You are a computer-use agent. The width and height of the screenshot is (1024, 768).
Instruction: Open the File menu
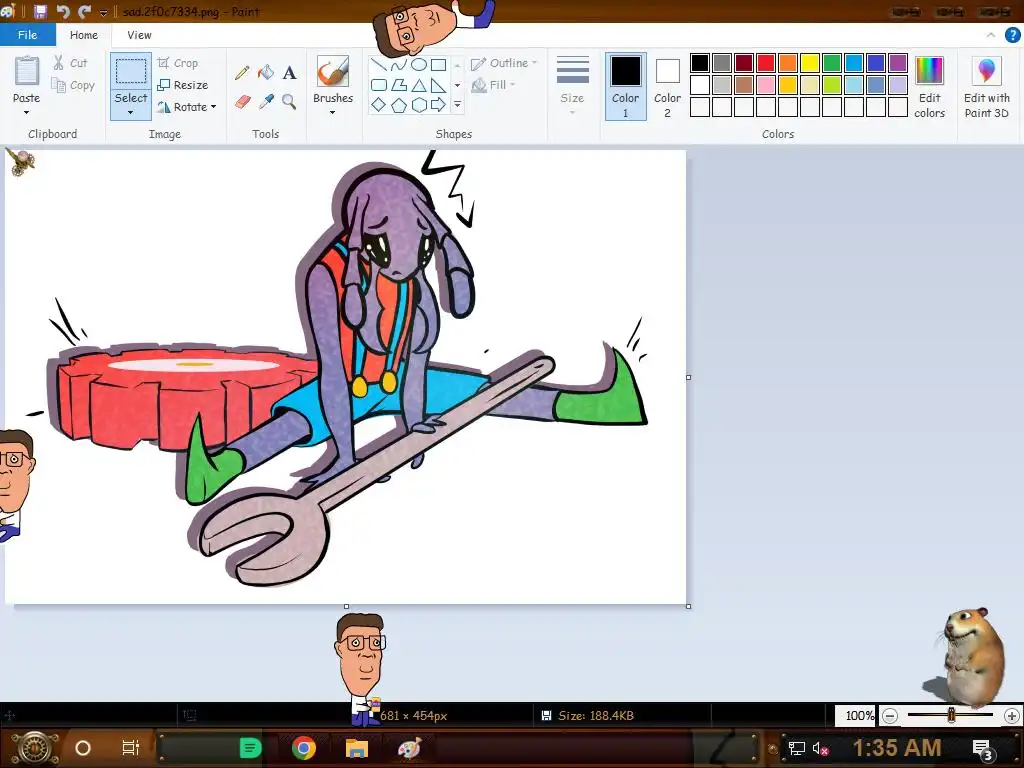[27, 35]
